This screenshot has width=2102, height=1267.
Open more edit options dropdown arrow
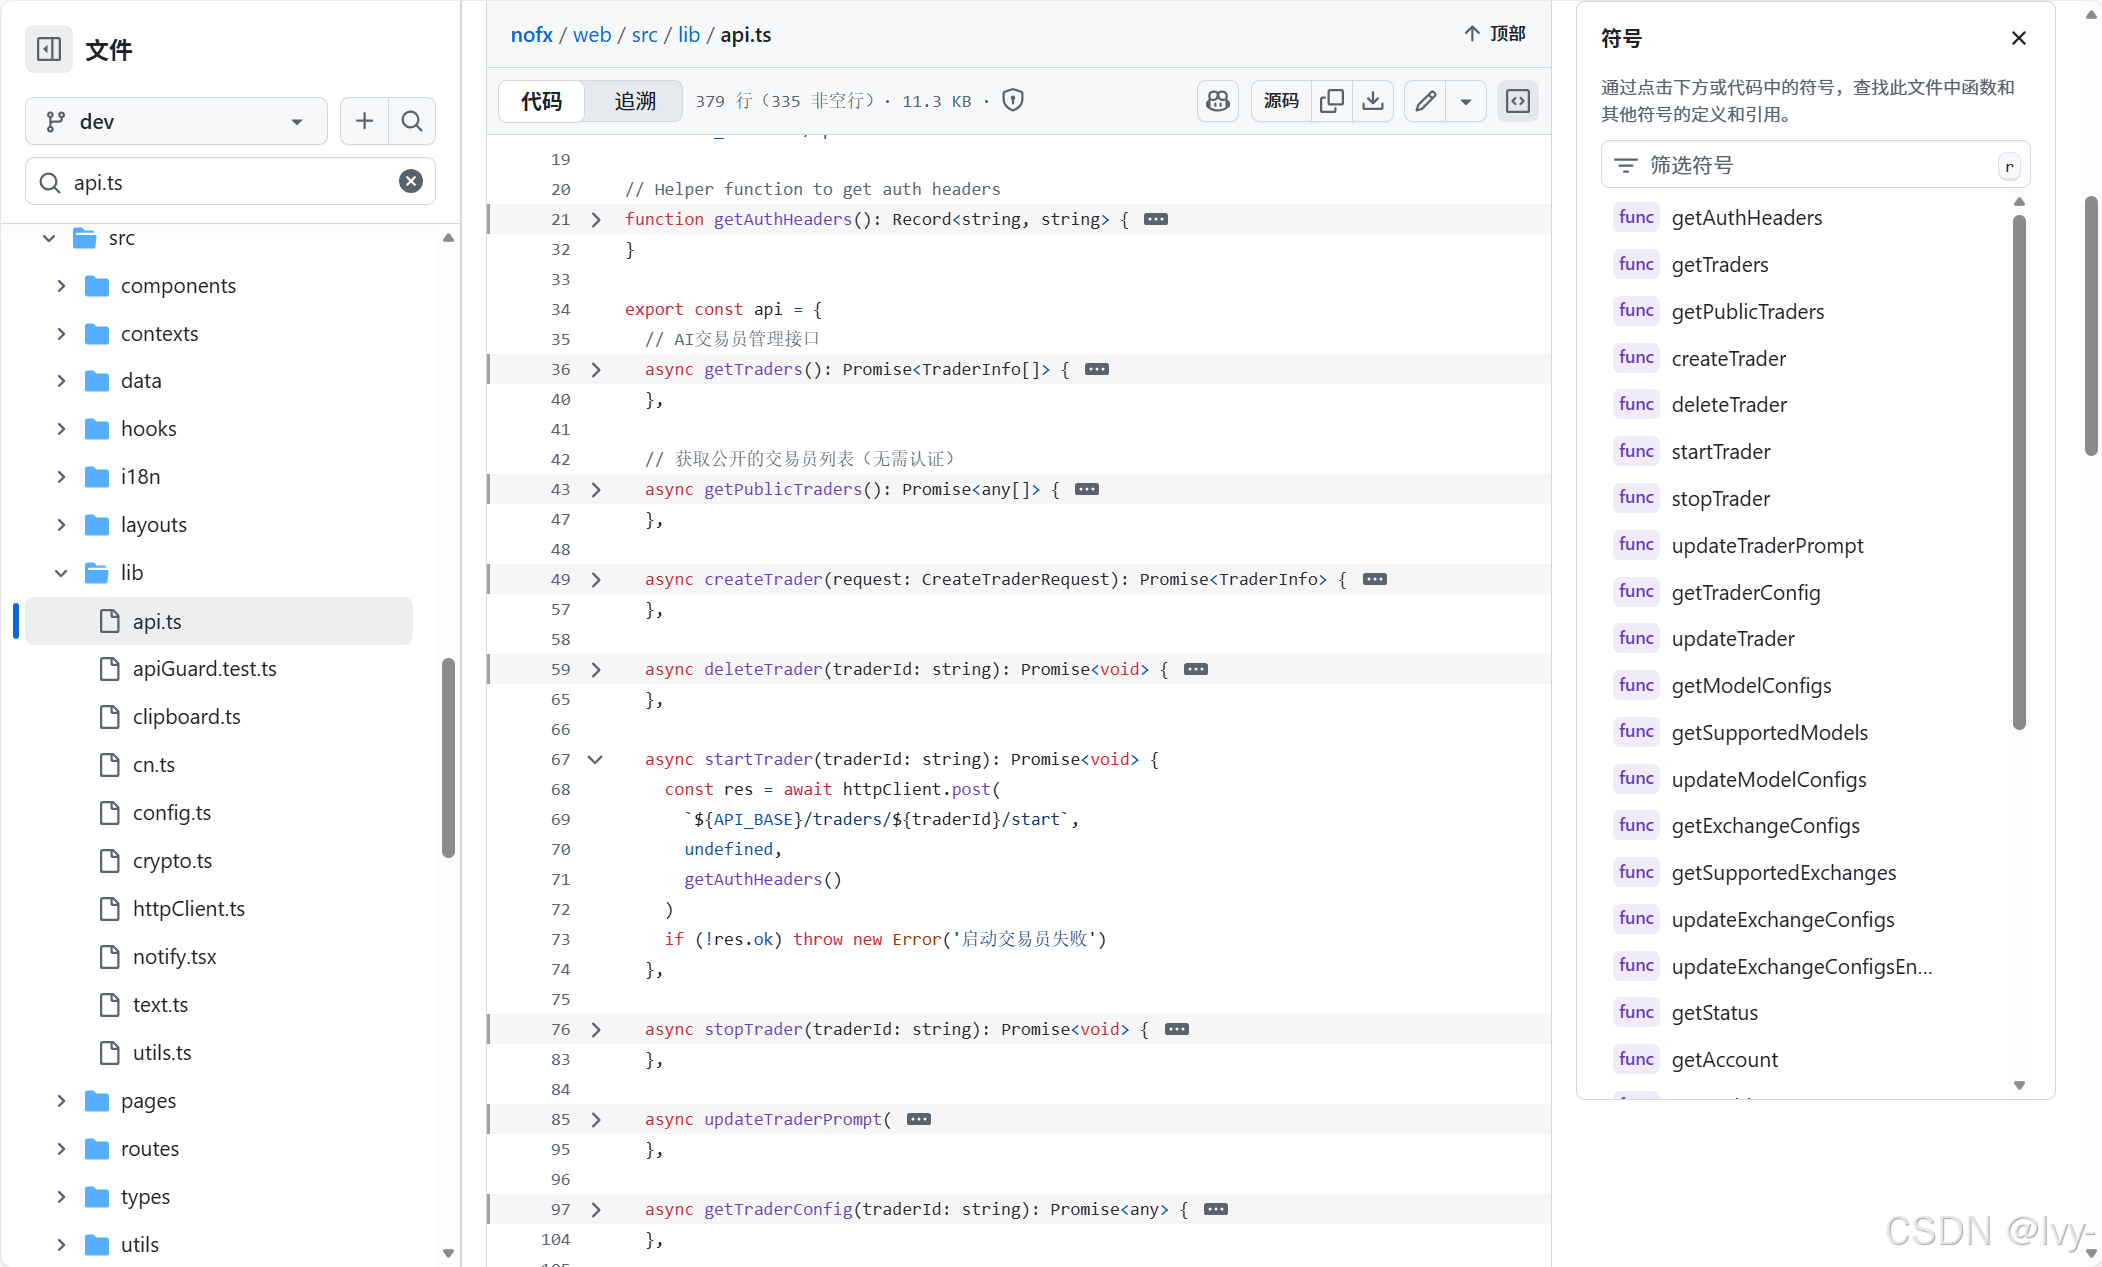(x=1465, y=101)
